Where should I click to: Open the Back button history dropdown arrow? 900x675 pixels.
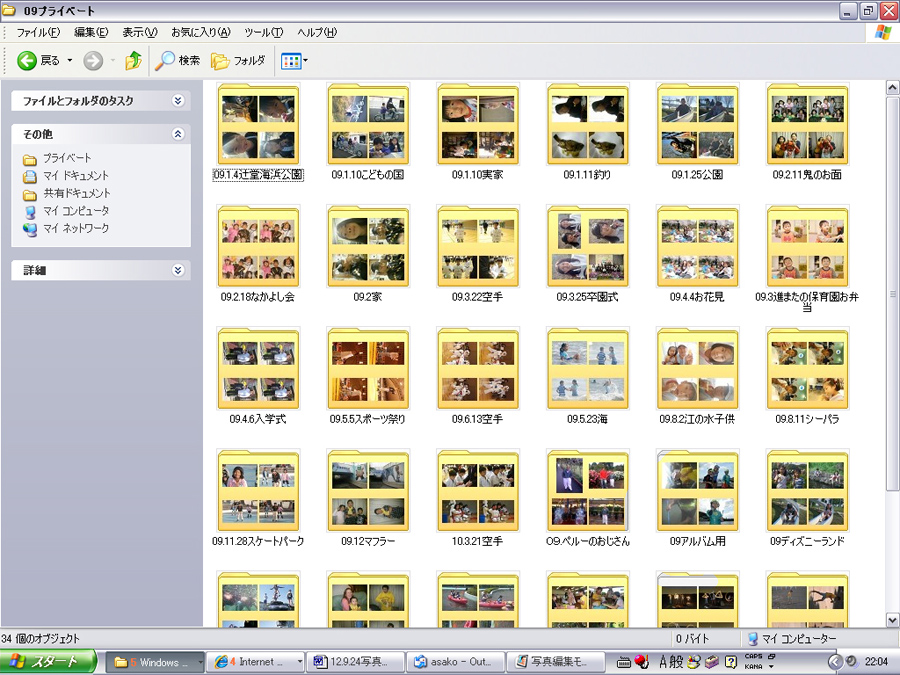pyautogui.click(x=70, y=61)
